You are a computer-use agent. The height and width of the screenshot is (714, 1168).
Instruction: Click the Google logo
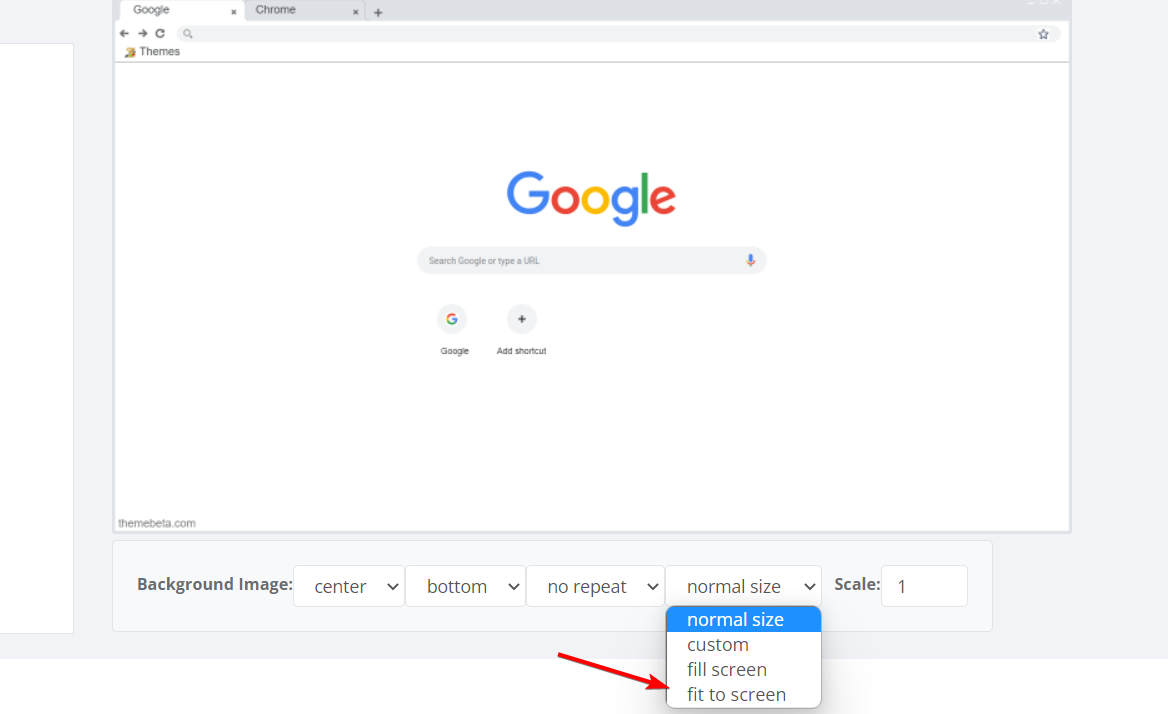(591, 198)
